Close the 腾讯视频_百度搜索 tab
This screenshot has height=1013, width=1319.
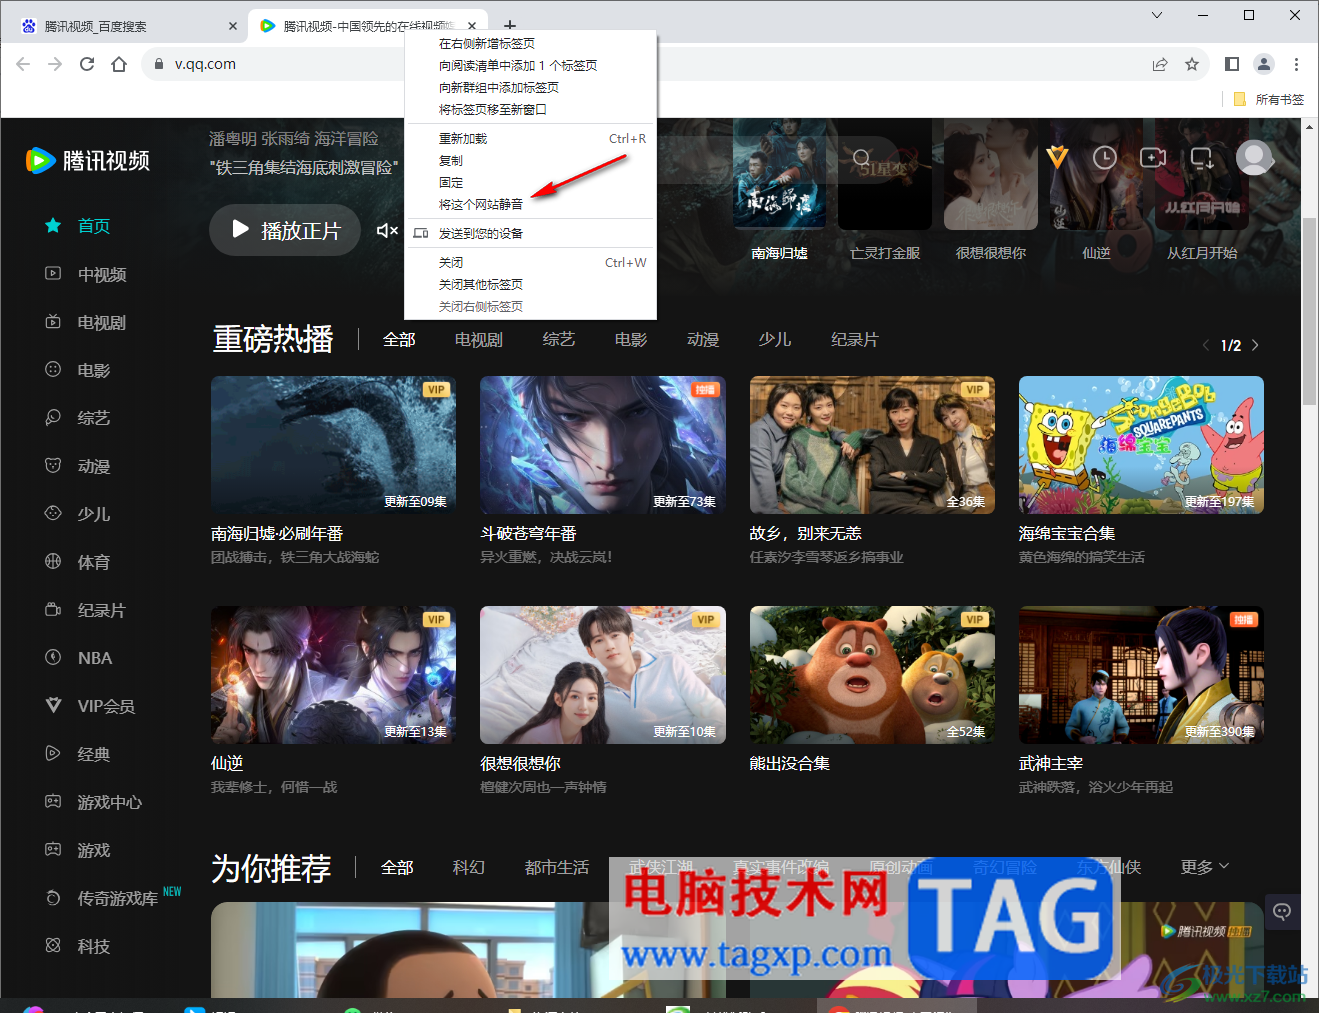pos(233,26)
